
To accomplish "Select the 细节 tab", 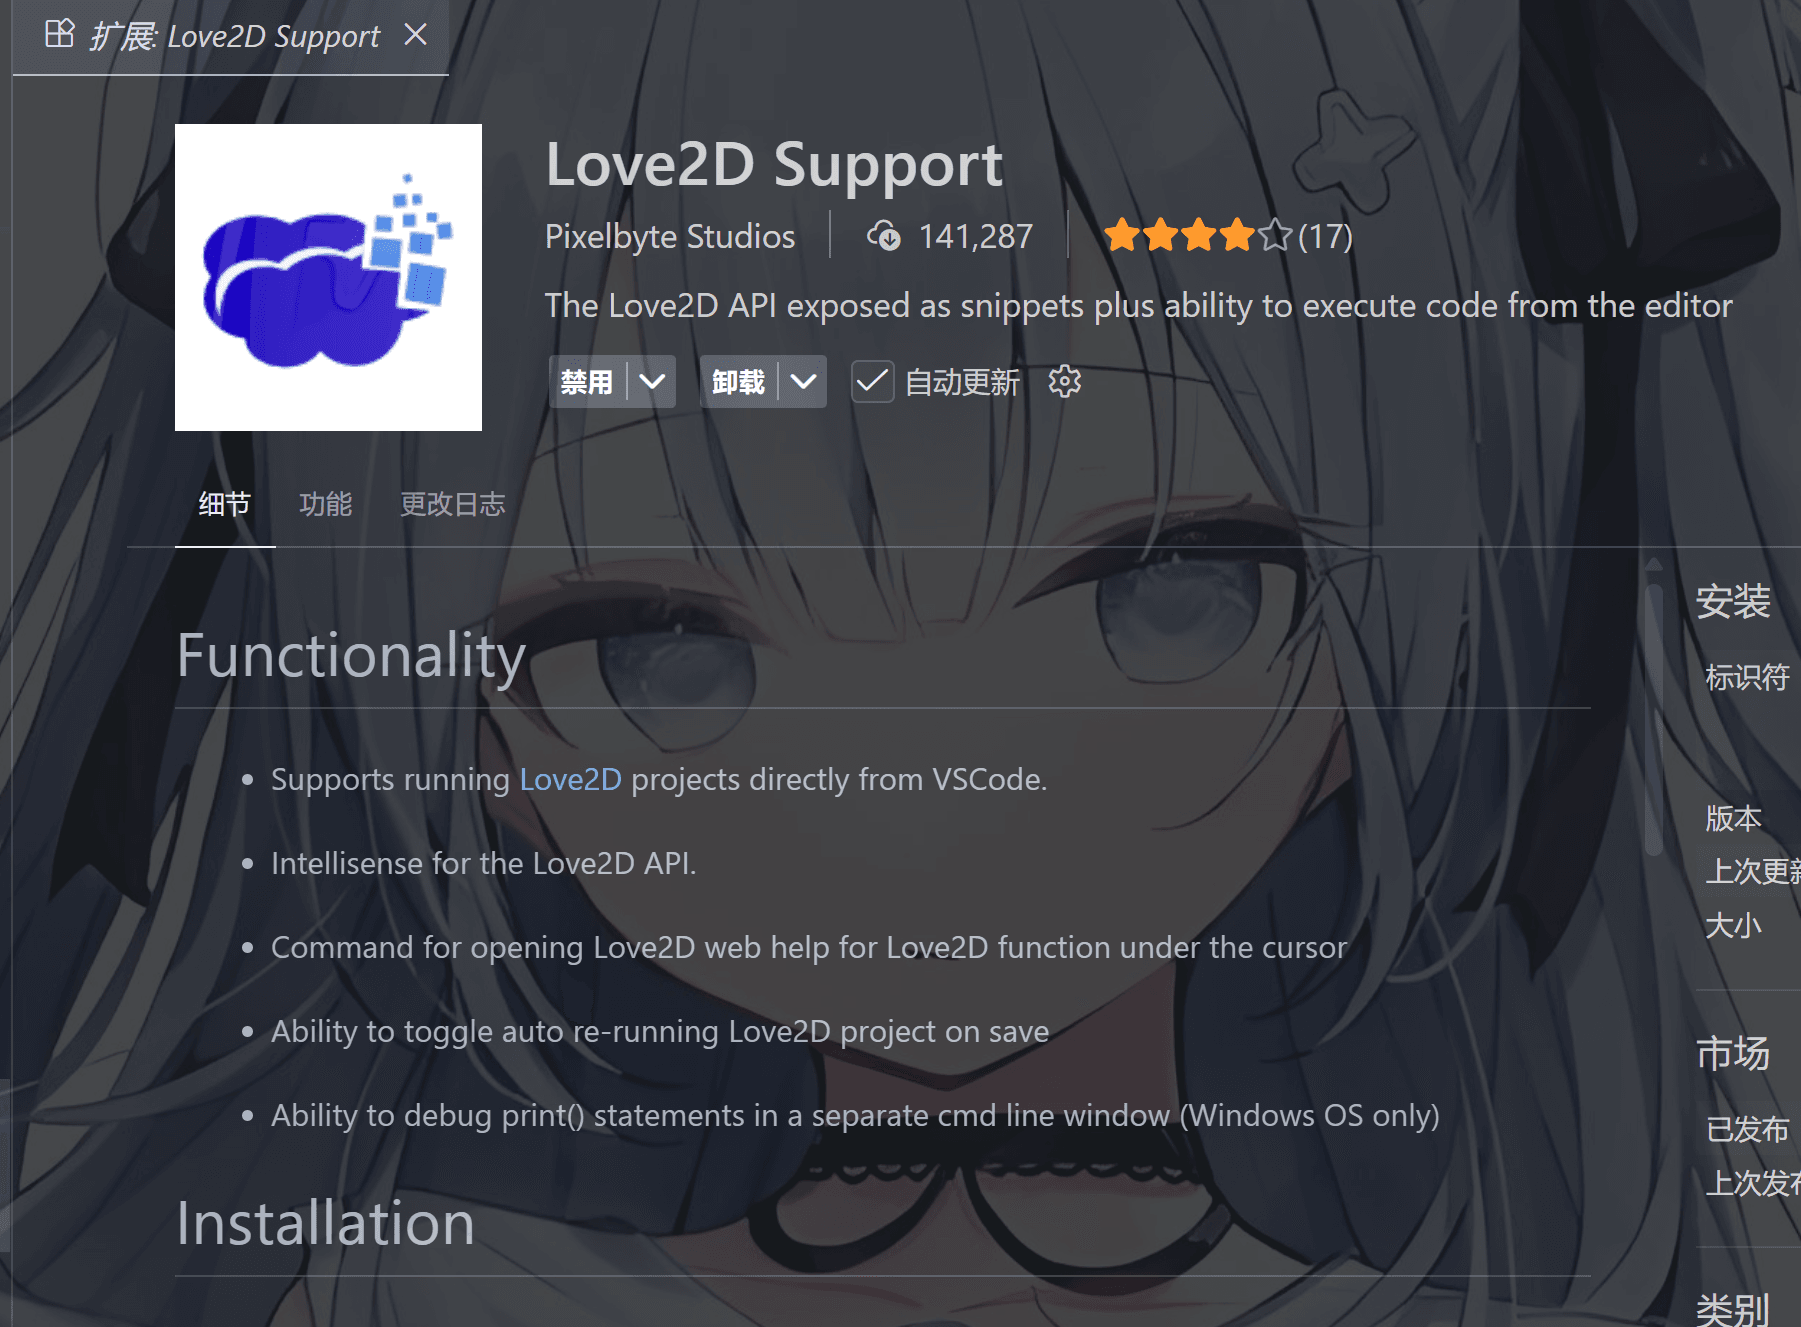I will [x=225, y=504].
